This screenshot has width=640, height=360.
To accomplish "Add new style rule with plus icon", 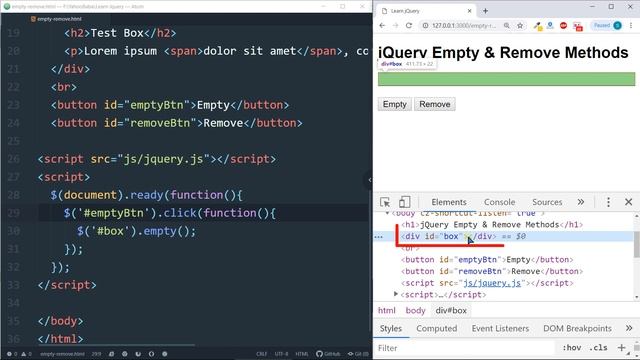I will point(621,348).
